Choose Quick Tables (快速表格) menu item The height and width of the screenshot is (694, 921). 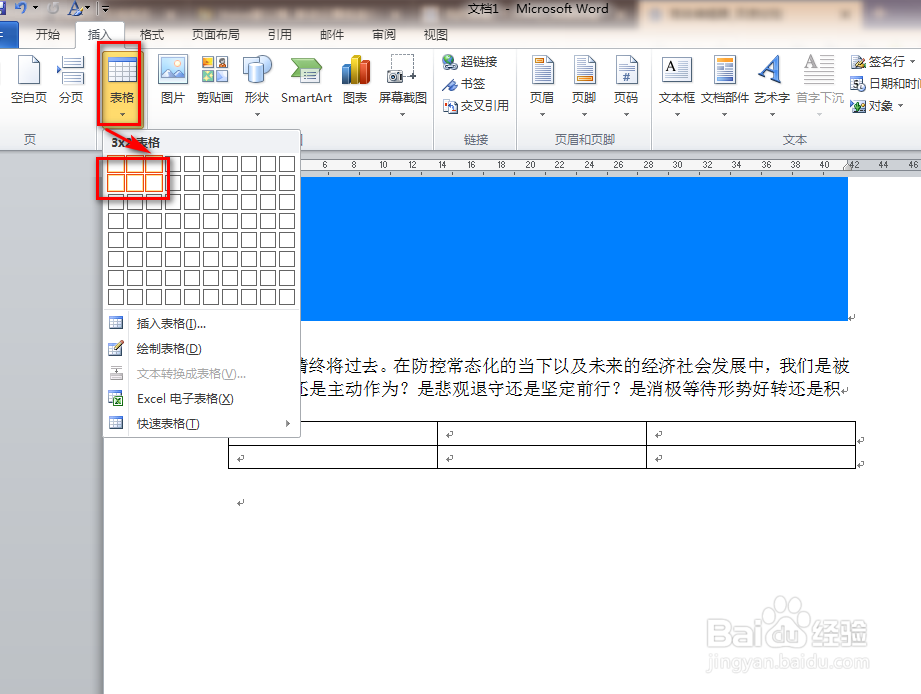(201, 423)
